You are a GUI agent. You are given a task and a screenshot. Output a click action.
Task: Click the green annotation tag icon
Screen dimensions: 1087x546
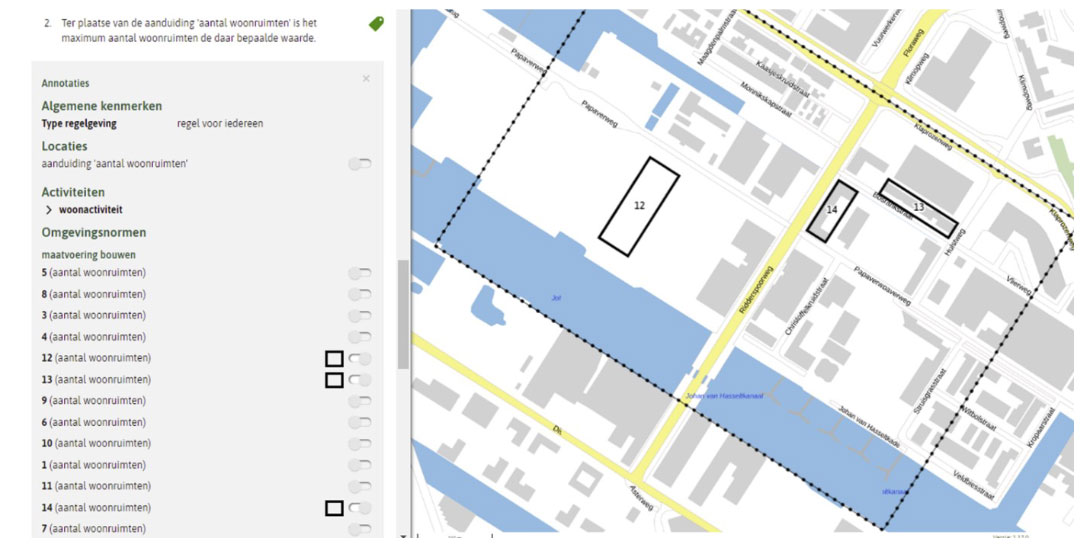pos(376,23)
